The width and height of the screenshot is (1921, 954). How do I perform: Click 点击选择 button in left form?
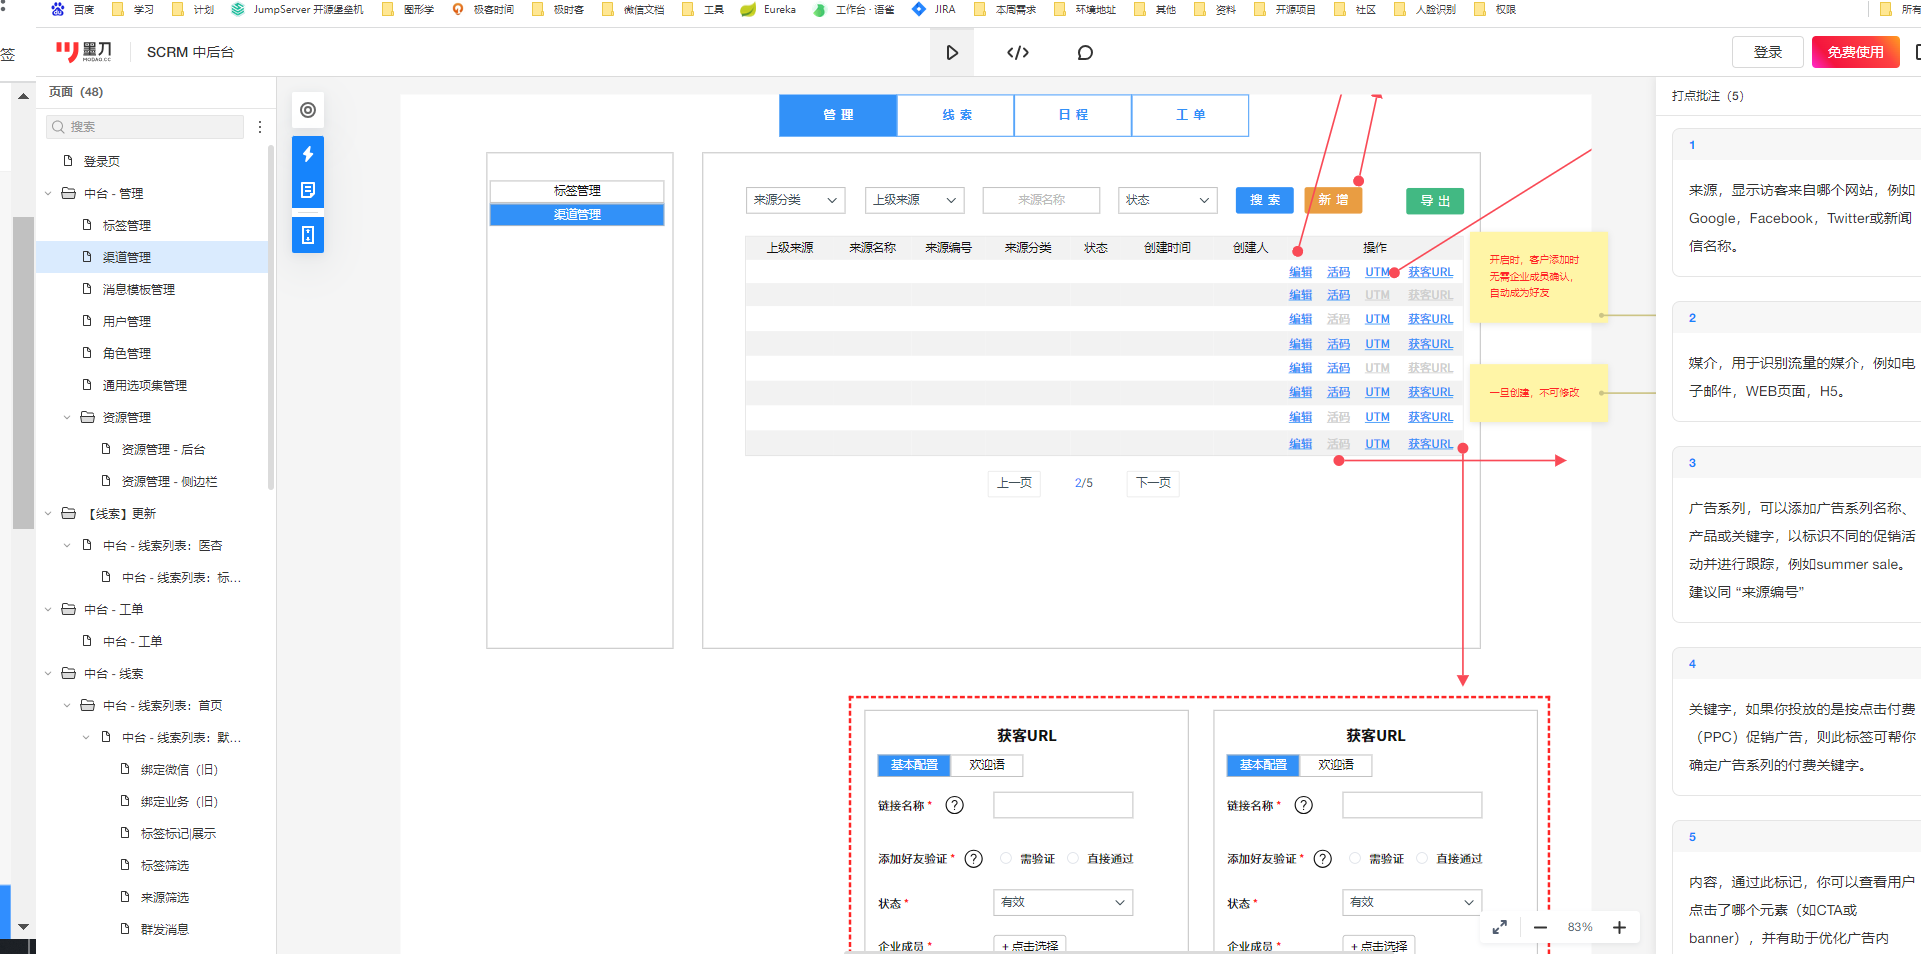[1030, 945]
